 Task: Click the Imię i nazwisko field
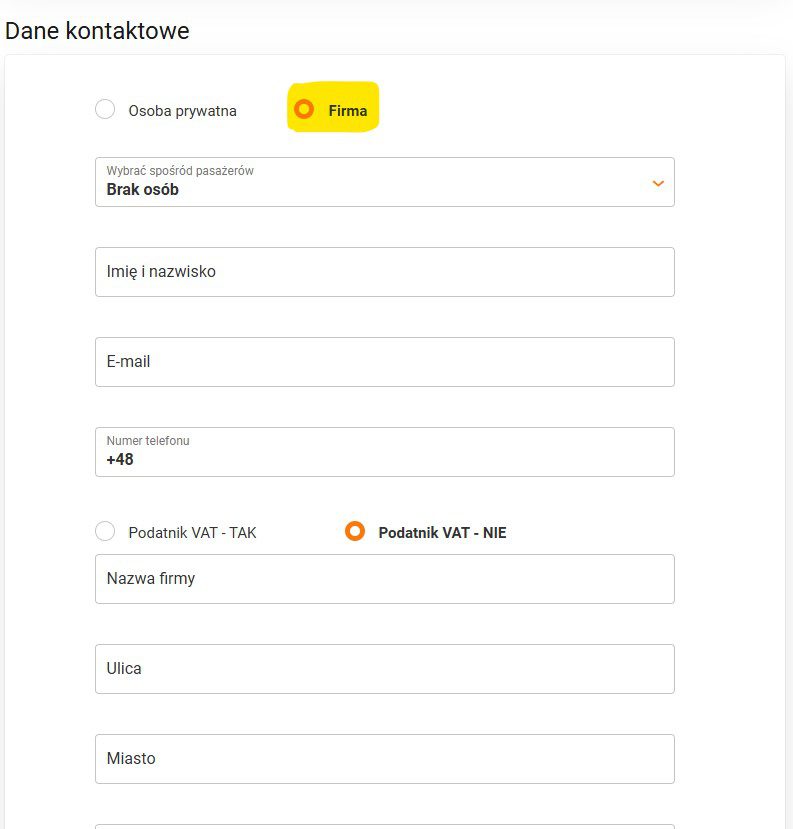coord(384,272)
